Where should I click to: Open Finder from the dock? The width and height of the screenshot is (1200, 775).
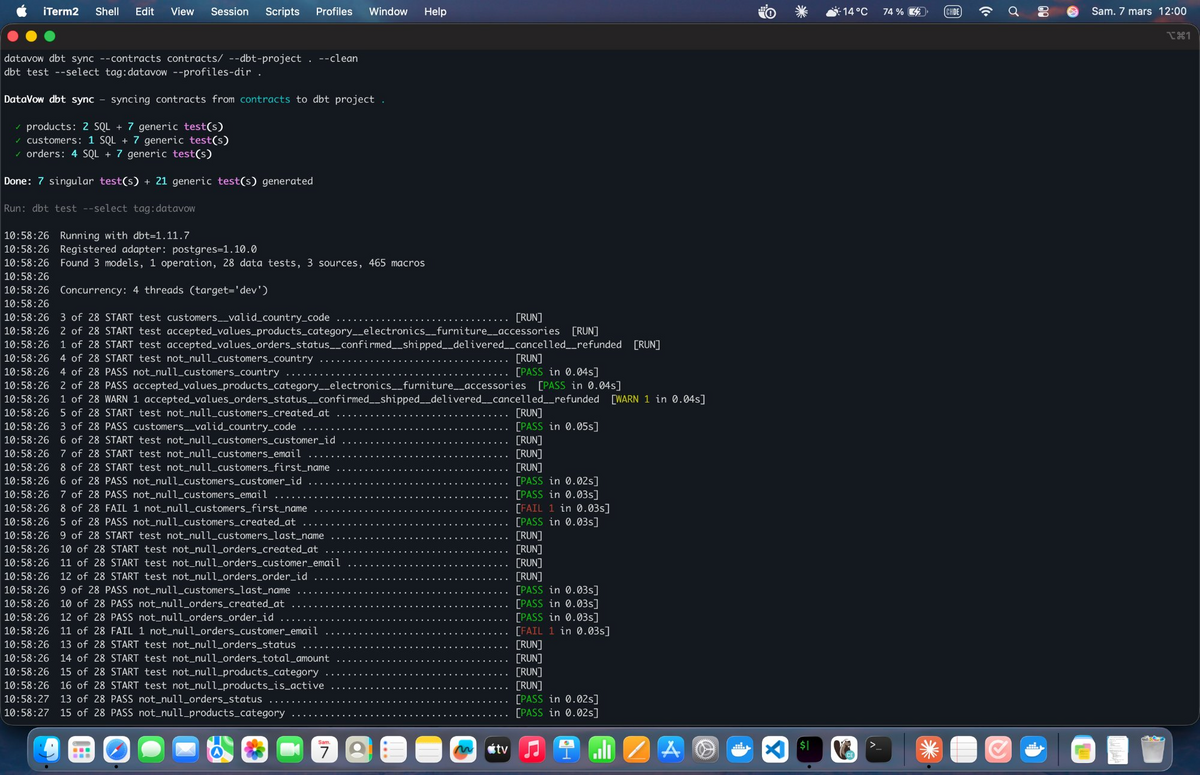(x=46, y=748)
